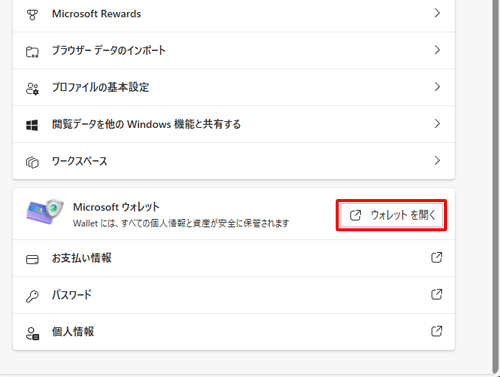Click the workspaces stacked icon
Screen dimensions: 500x377
click(x=32, y=162)
